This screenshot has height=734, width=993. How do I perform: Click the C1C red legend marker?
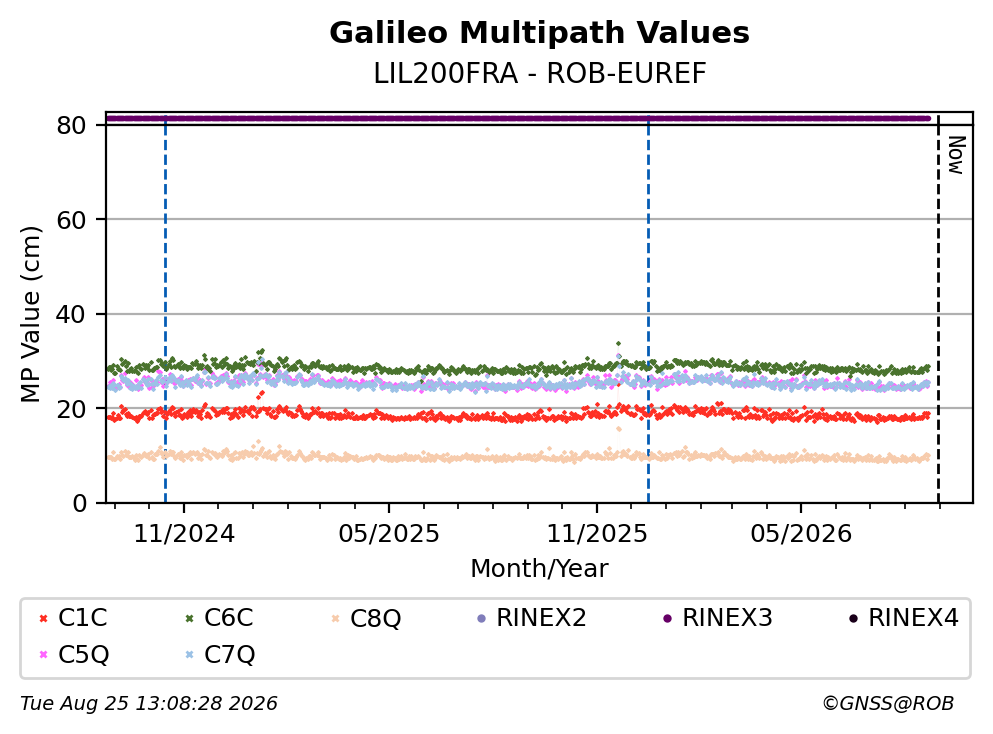pyautogui.click(x=43, y=618)
